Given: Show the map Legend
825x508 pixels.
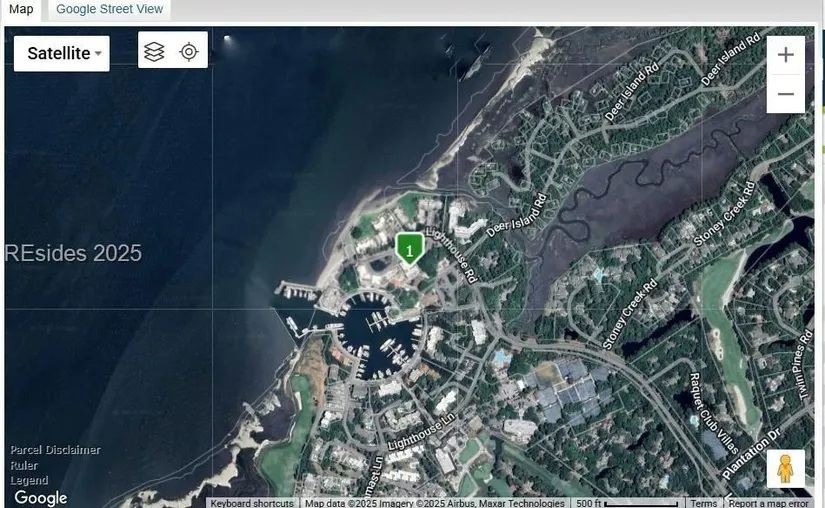Looking at the screenshot, I should [x=29, y=480].
